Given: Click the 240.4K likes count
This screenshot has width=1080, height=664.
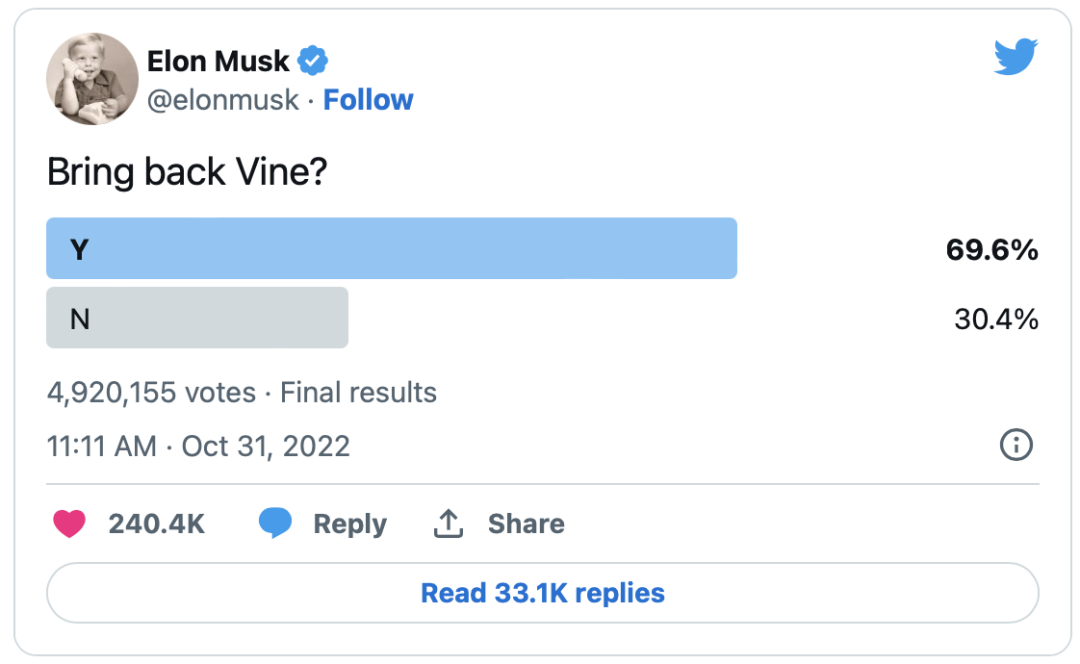Looking at the screenshot, I should click(x=156, y=524).
